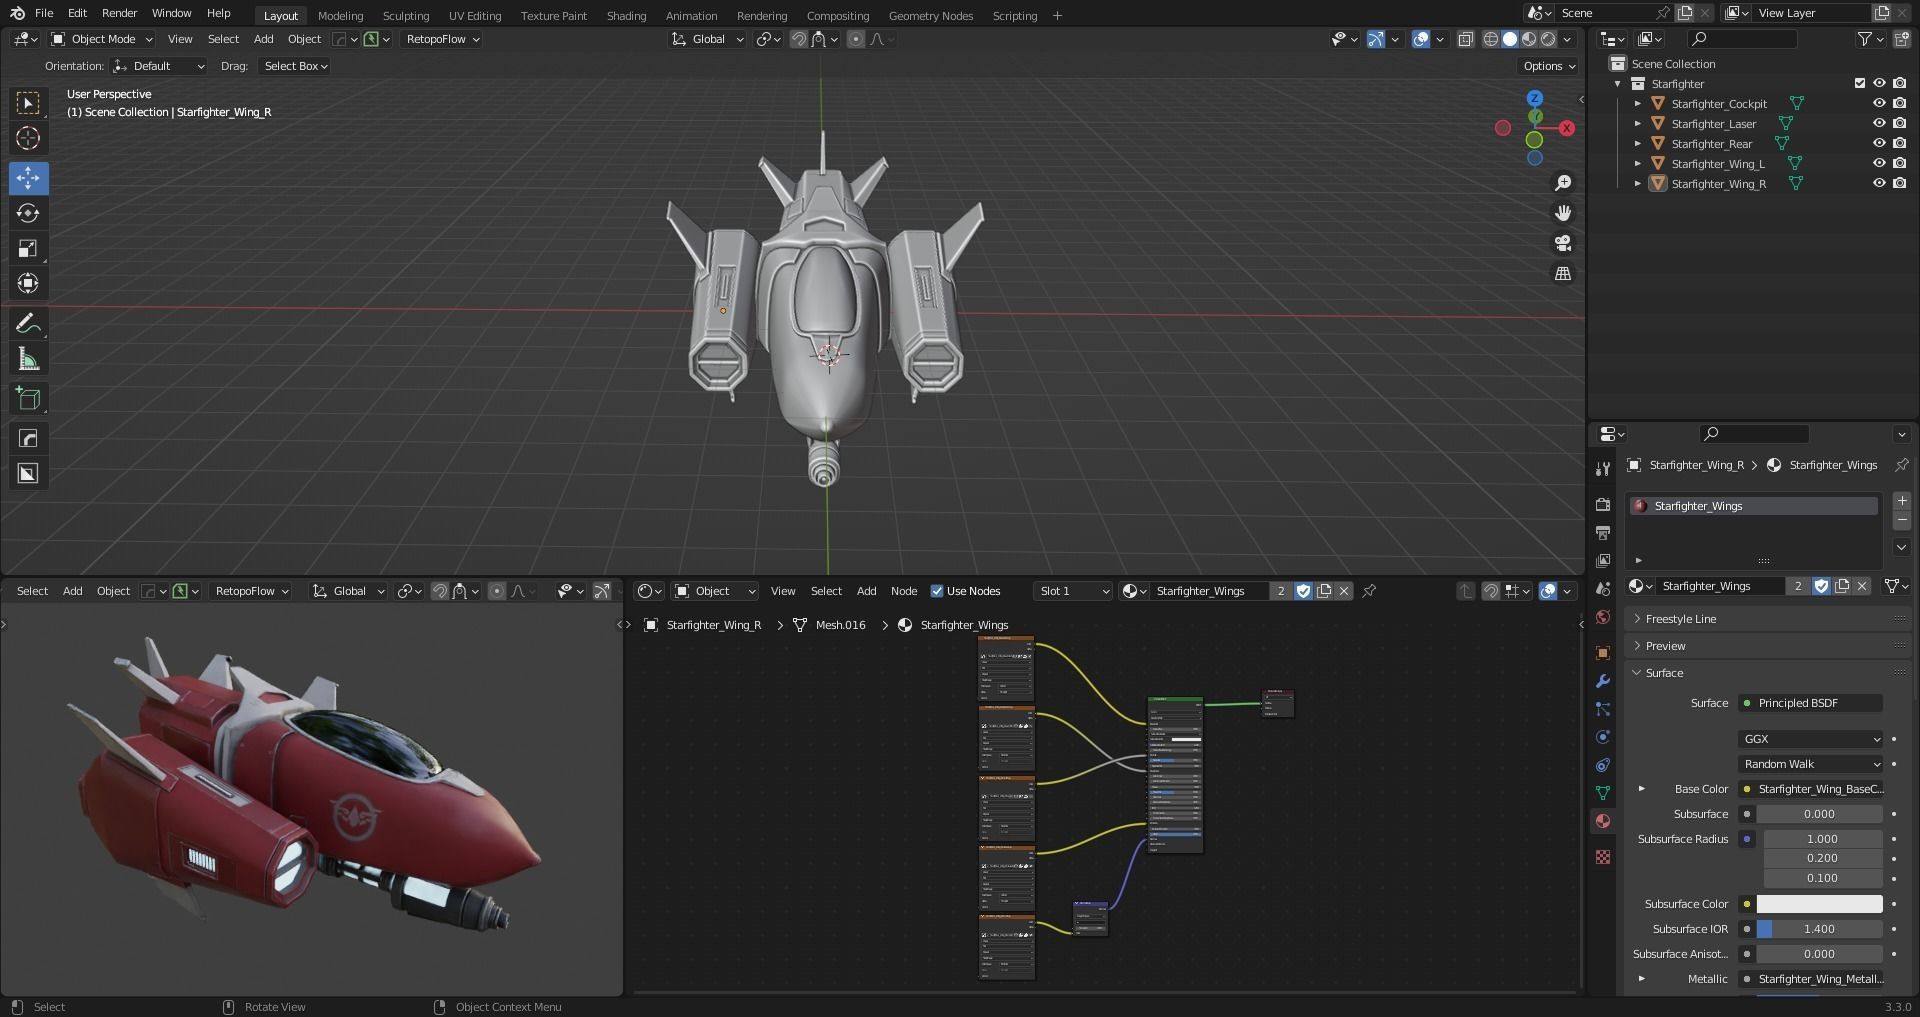Open the Object Data mesh properties tab

pyautogui.click(x=1603, y=793)
